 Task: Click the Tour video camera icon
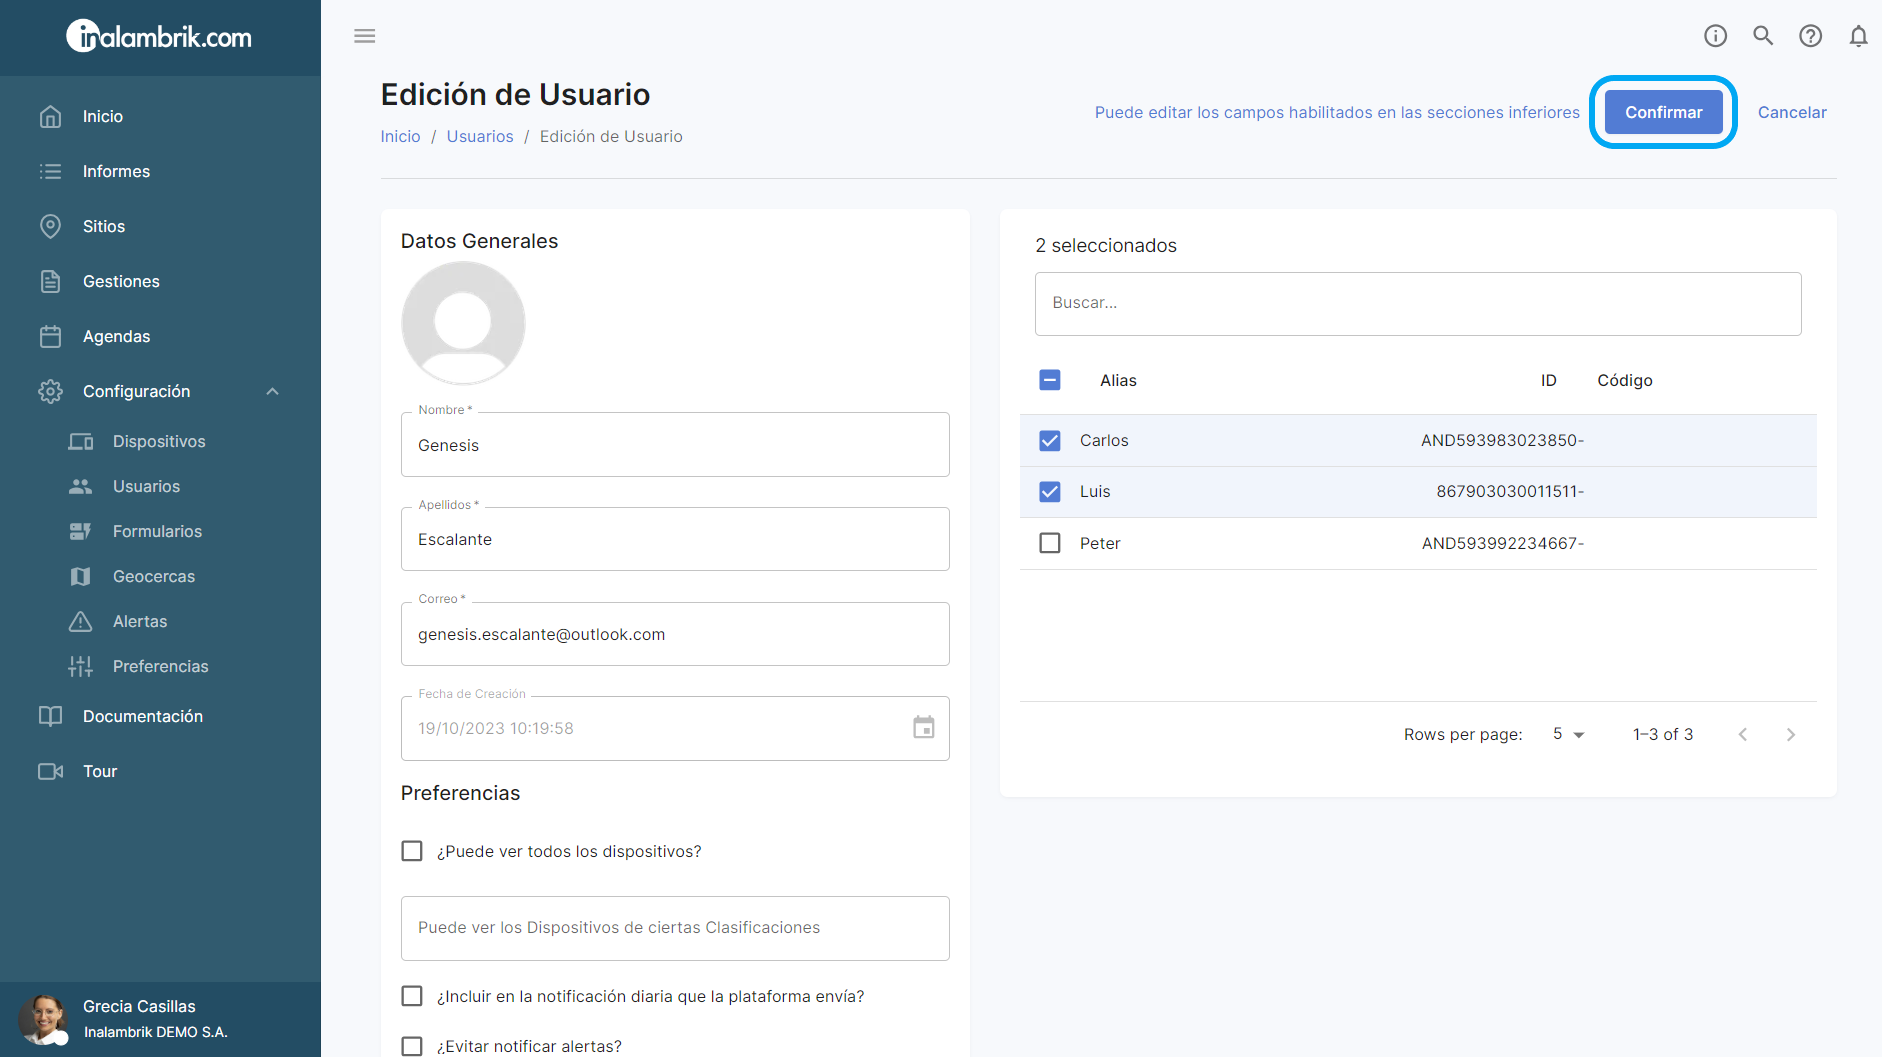[x=51, y=771]
